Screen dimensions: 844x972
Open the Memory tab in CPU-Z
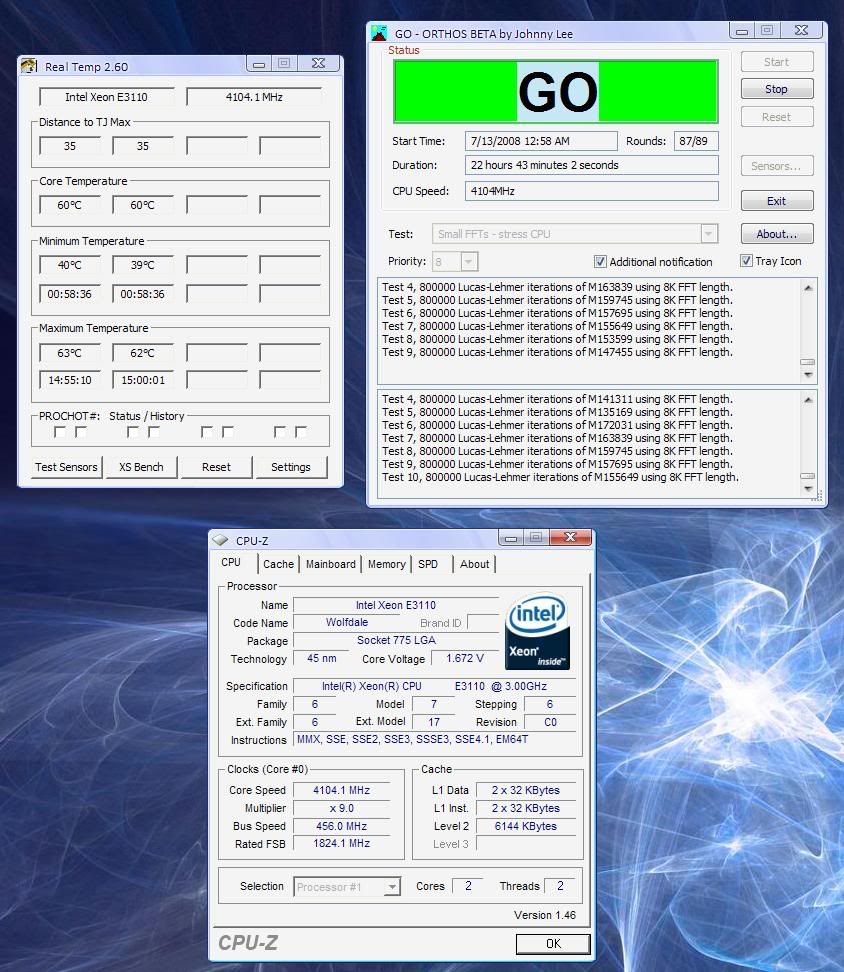click(x=386, y=564)
